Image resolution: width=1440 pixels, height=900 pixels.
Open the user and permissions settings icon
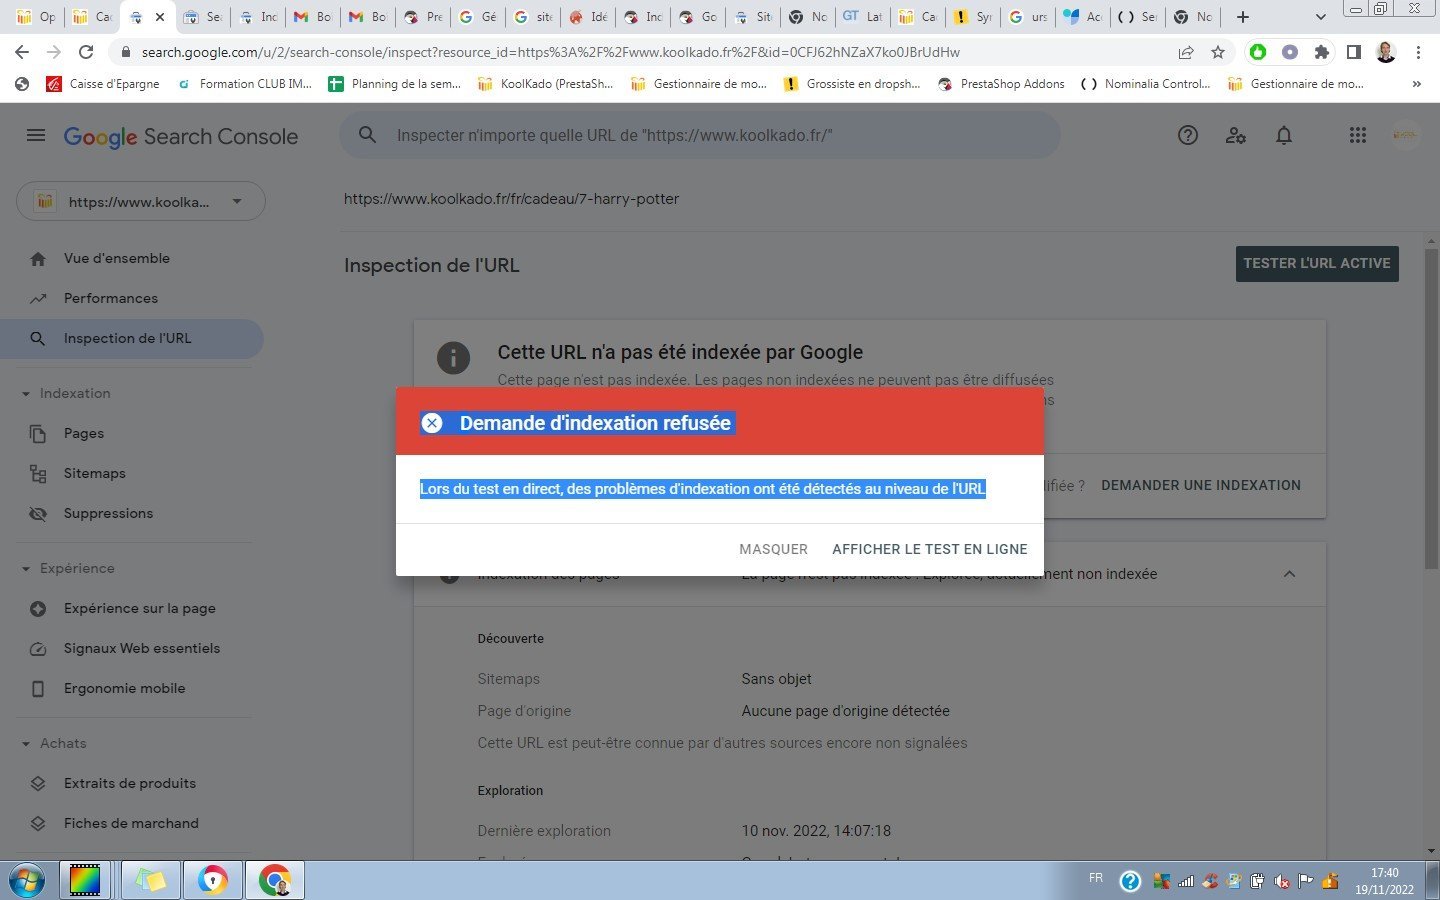(1236, 135)
